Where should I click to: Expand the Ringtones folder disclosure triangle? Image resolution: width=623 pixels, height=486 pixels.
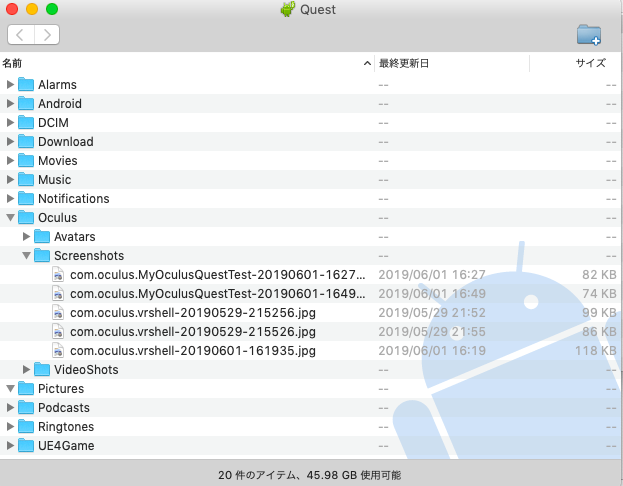click(10, 427)
